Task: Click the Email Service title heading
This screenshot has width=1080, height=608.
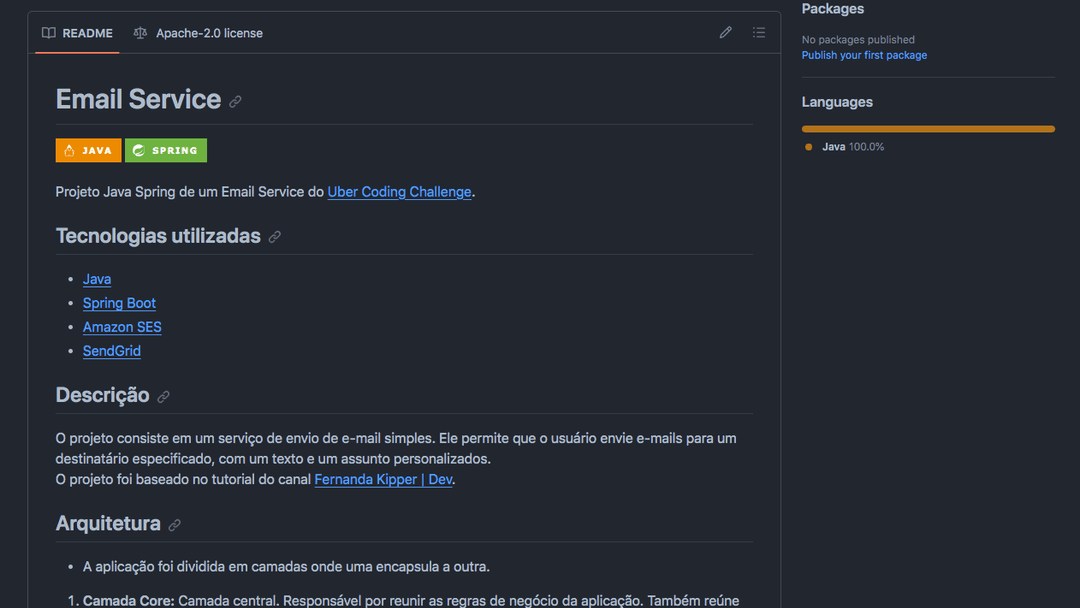Action: [138, 99]
